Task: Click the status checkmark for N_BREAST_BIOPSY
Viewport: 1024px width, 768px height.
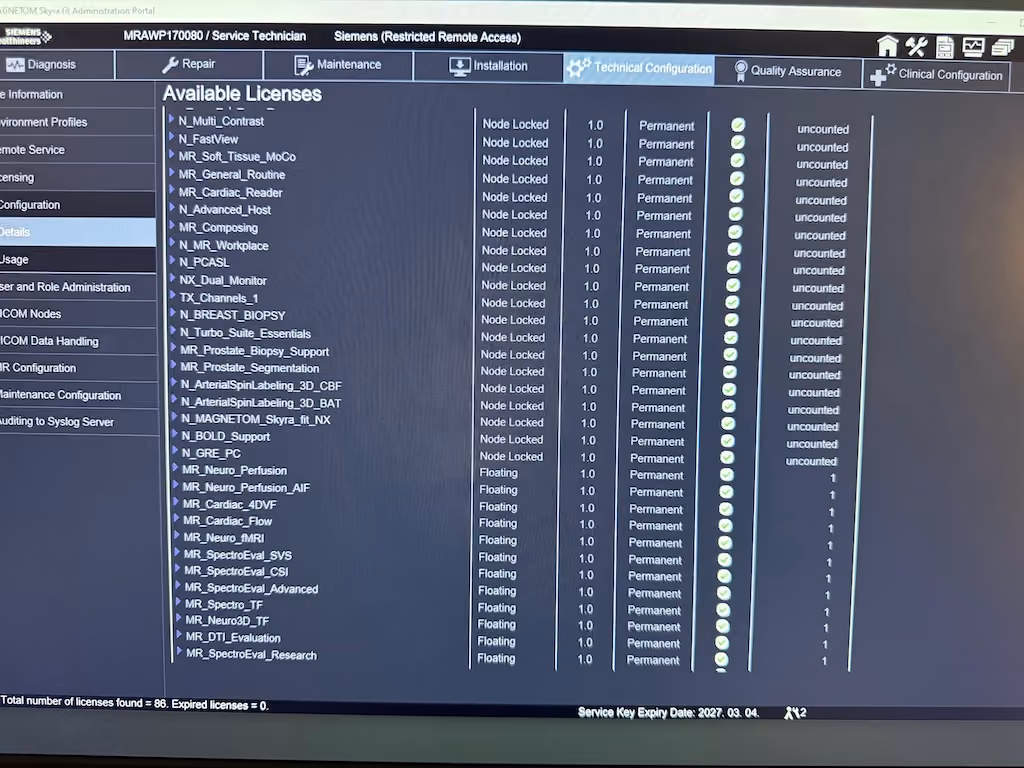Action: [x=731, y=320]
